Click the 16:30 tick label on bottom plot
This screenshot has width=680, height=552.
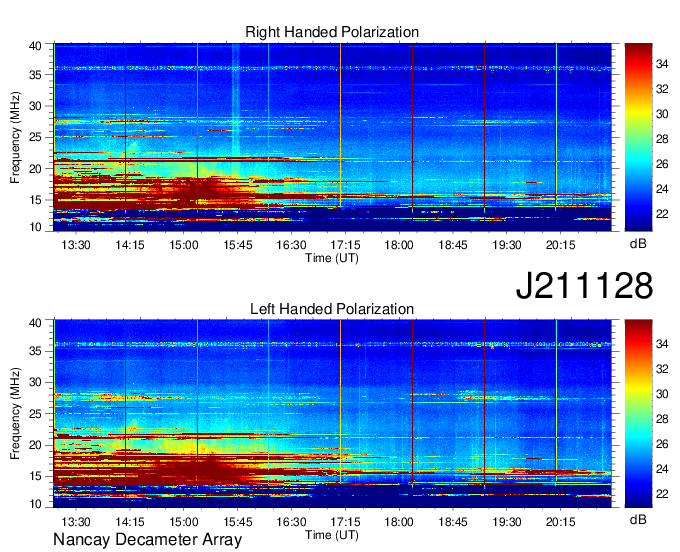291,522
